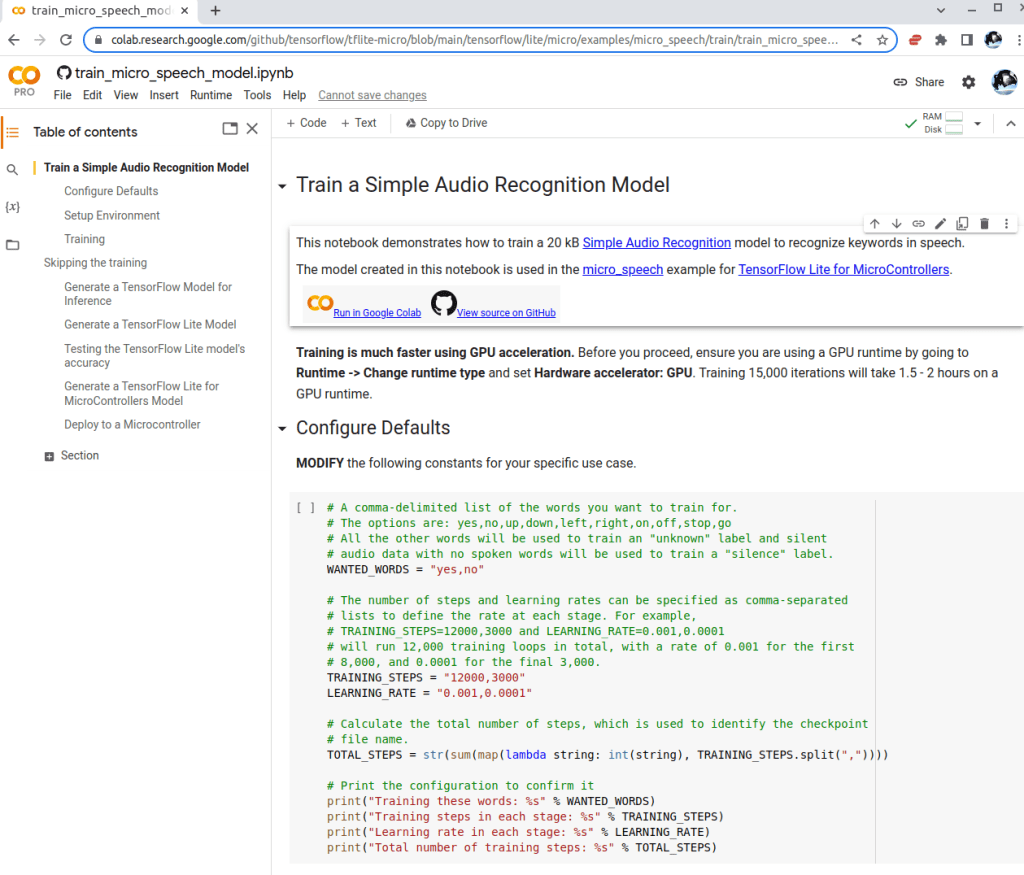Screen dimensions: 1024x875
Task: Collapse the 'Configure Defaults' section heading
Action: pos(282,429)
